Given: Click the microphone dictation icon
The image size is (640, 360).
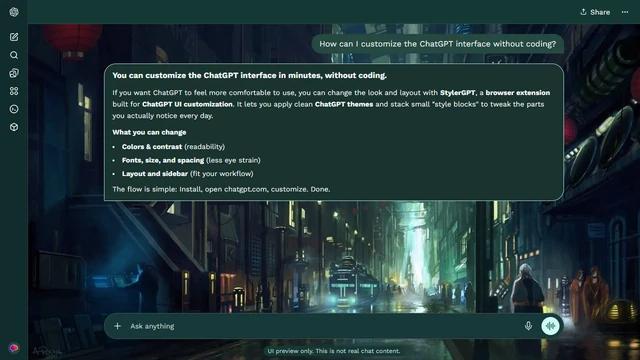Looking at the screenshot, I should (x=528, y=326).
